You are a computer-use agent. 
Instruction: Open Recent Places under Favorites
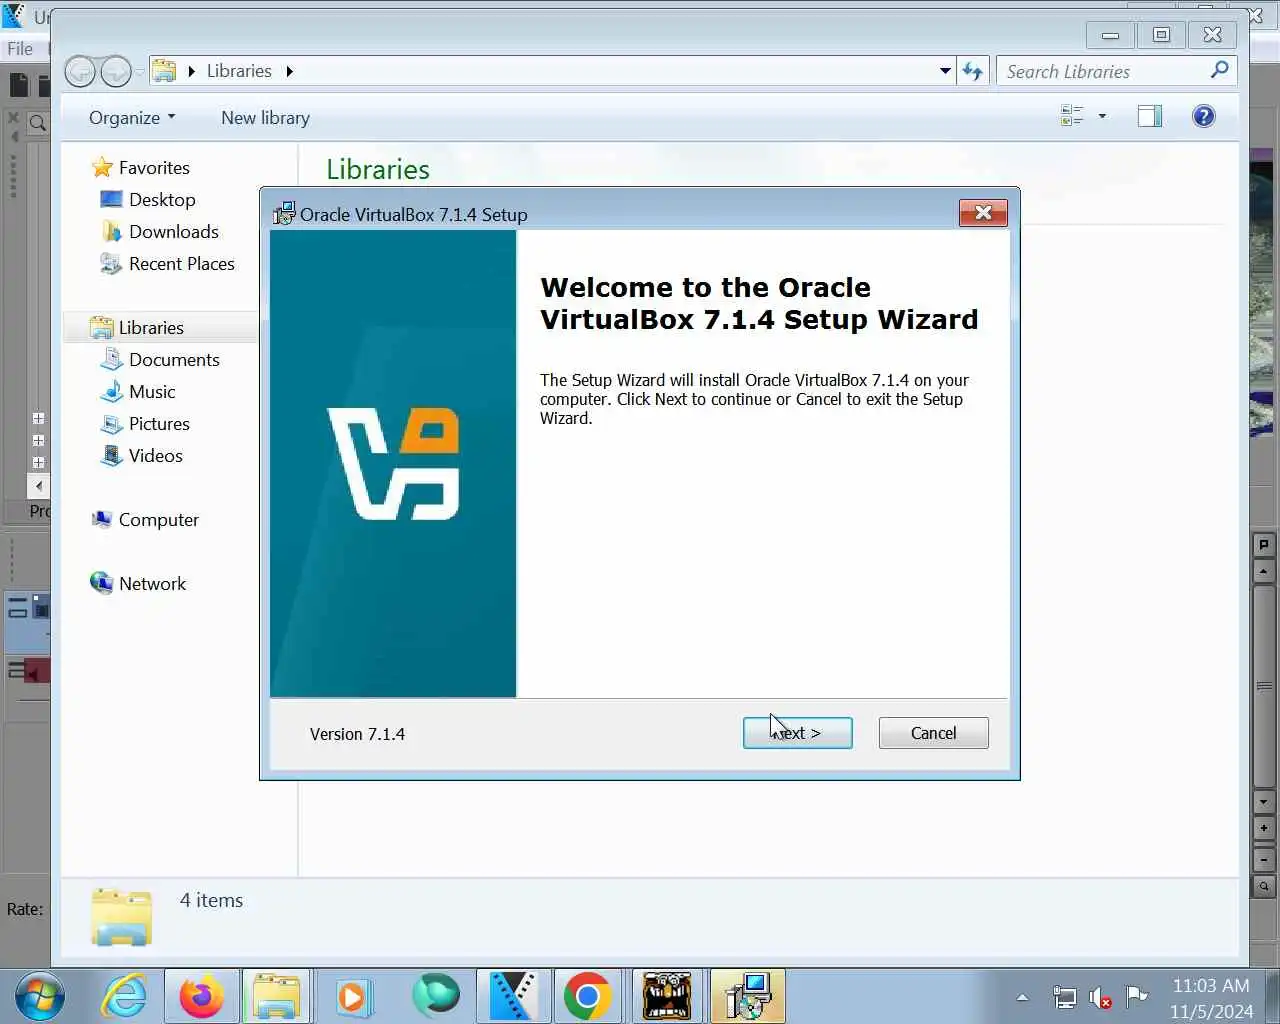tap(182, 264)
